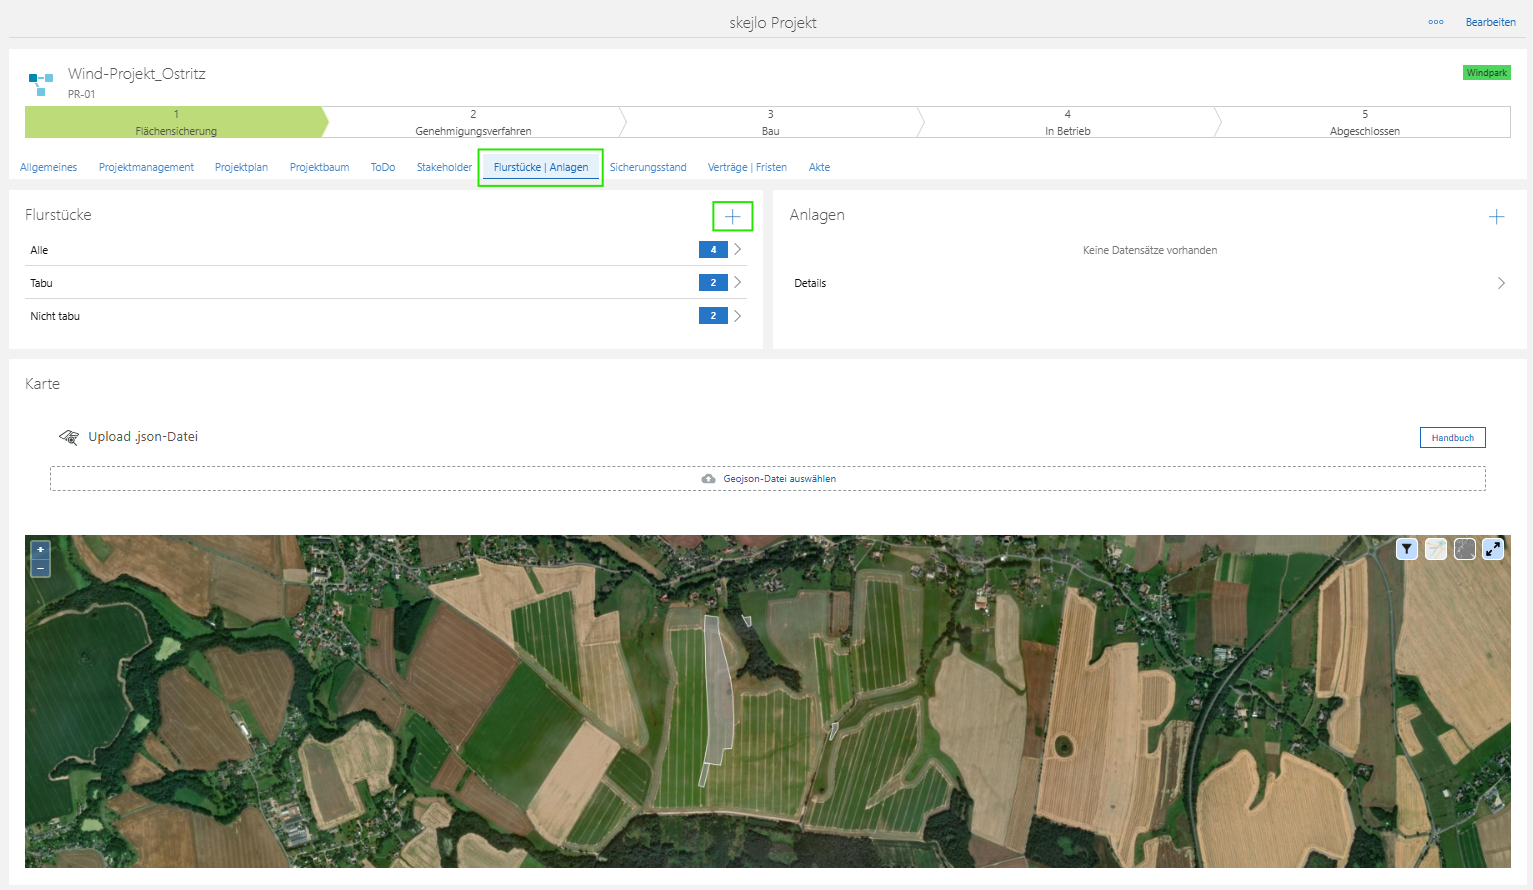Image resolution: width=1533 pixels, height=890 pixels.
Task: Select stage 5 Abgeschlossen
Action: (1364, 122)
